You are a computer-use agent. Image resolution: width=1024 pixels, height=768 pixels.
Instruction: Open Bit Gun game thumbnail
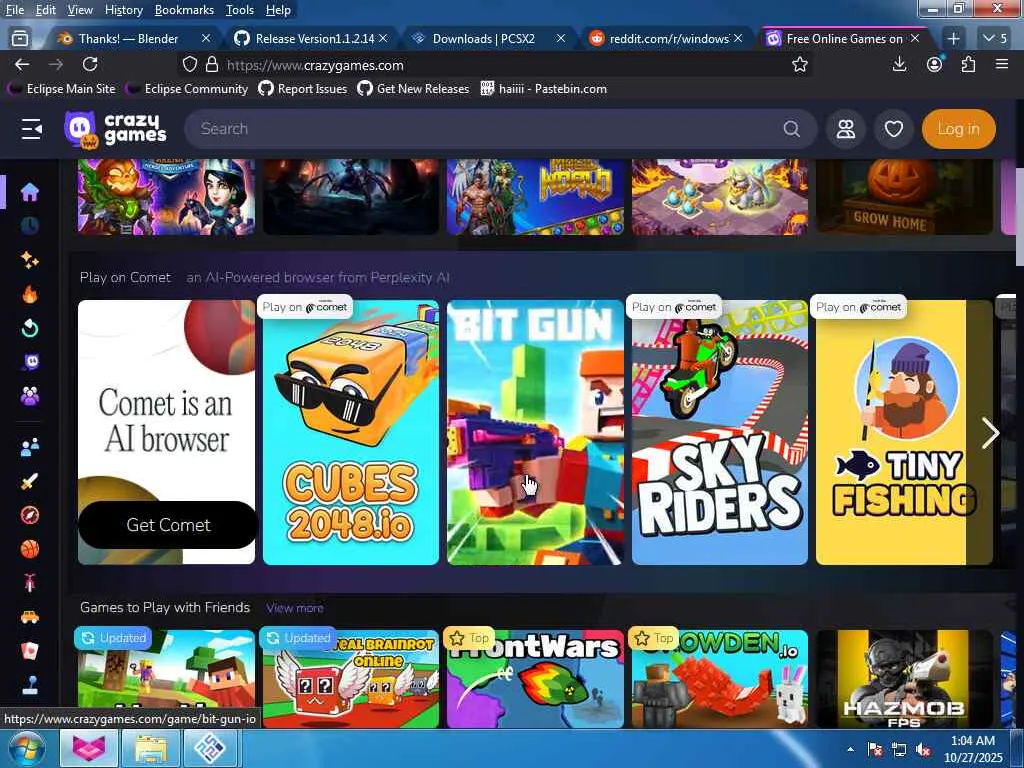535,432
